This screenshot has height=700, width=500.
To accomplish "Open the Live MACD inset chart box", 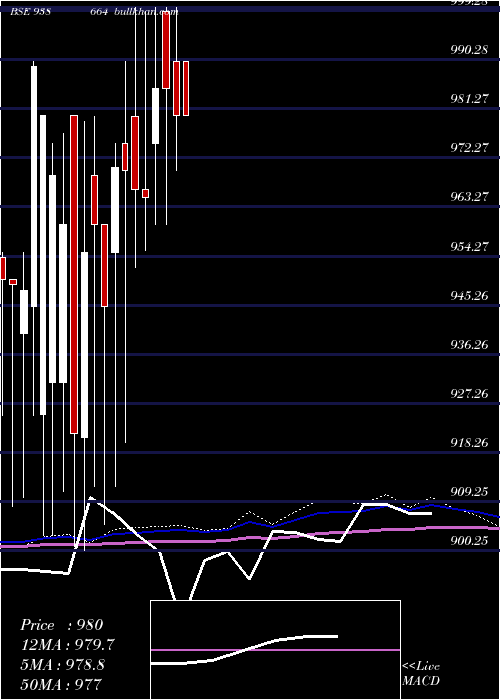I will 275,650.
